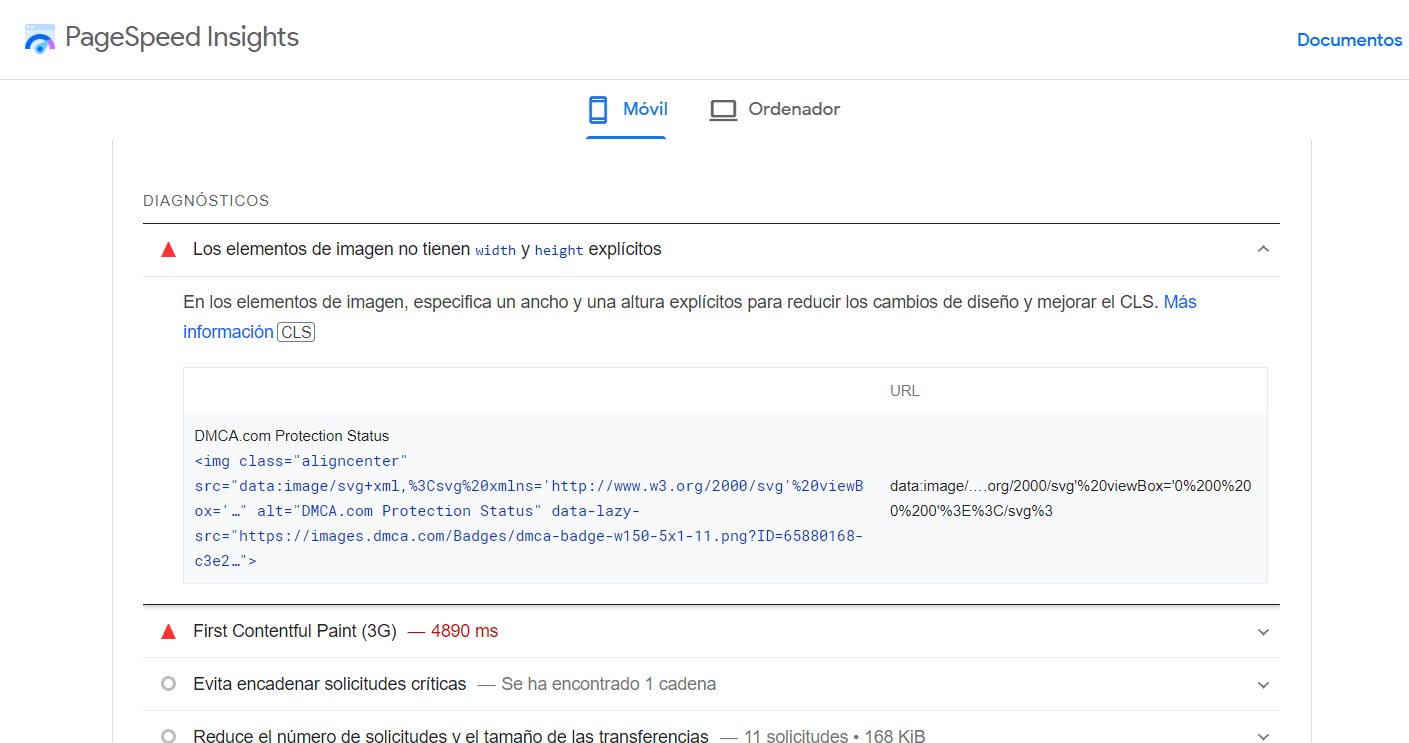This screenshot has width=1409, height=743.
Task: Expand the First Contentful Paint (3G) audit
Action: (x=1264, y=632)
